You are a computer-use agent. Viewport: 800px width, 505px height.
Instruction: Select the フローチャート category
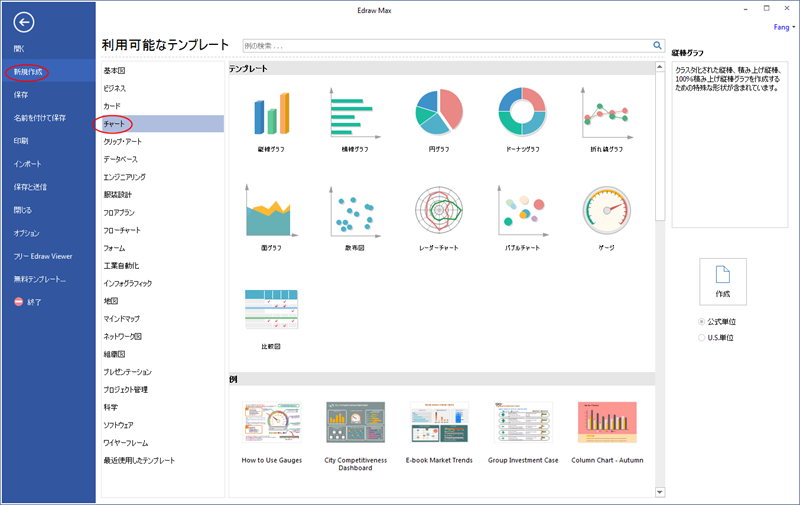pyautogui.click(x=121, y=230)
